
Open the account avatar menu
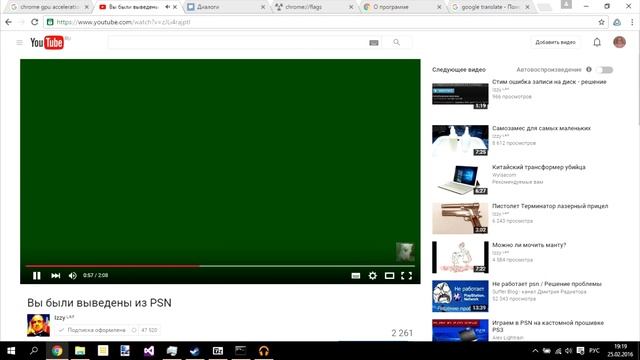(x=619, y=42)
